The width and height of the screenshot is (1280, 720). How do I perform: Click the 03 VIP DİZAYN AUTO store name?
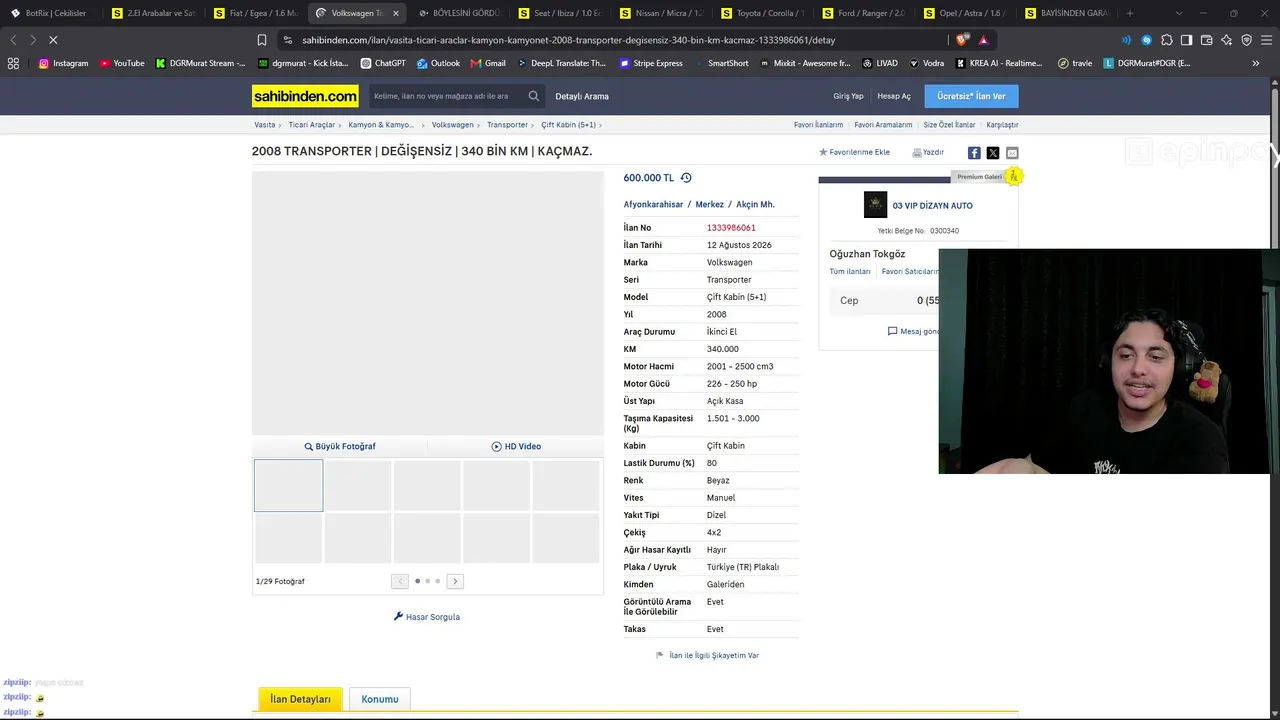[x=932, y=205]
